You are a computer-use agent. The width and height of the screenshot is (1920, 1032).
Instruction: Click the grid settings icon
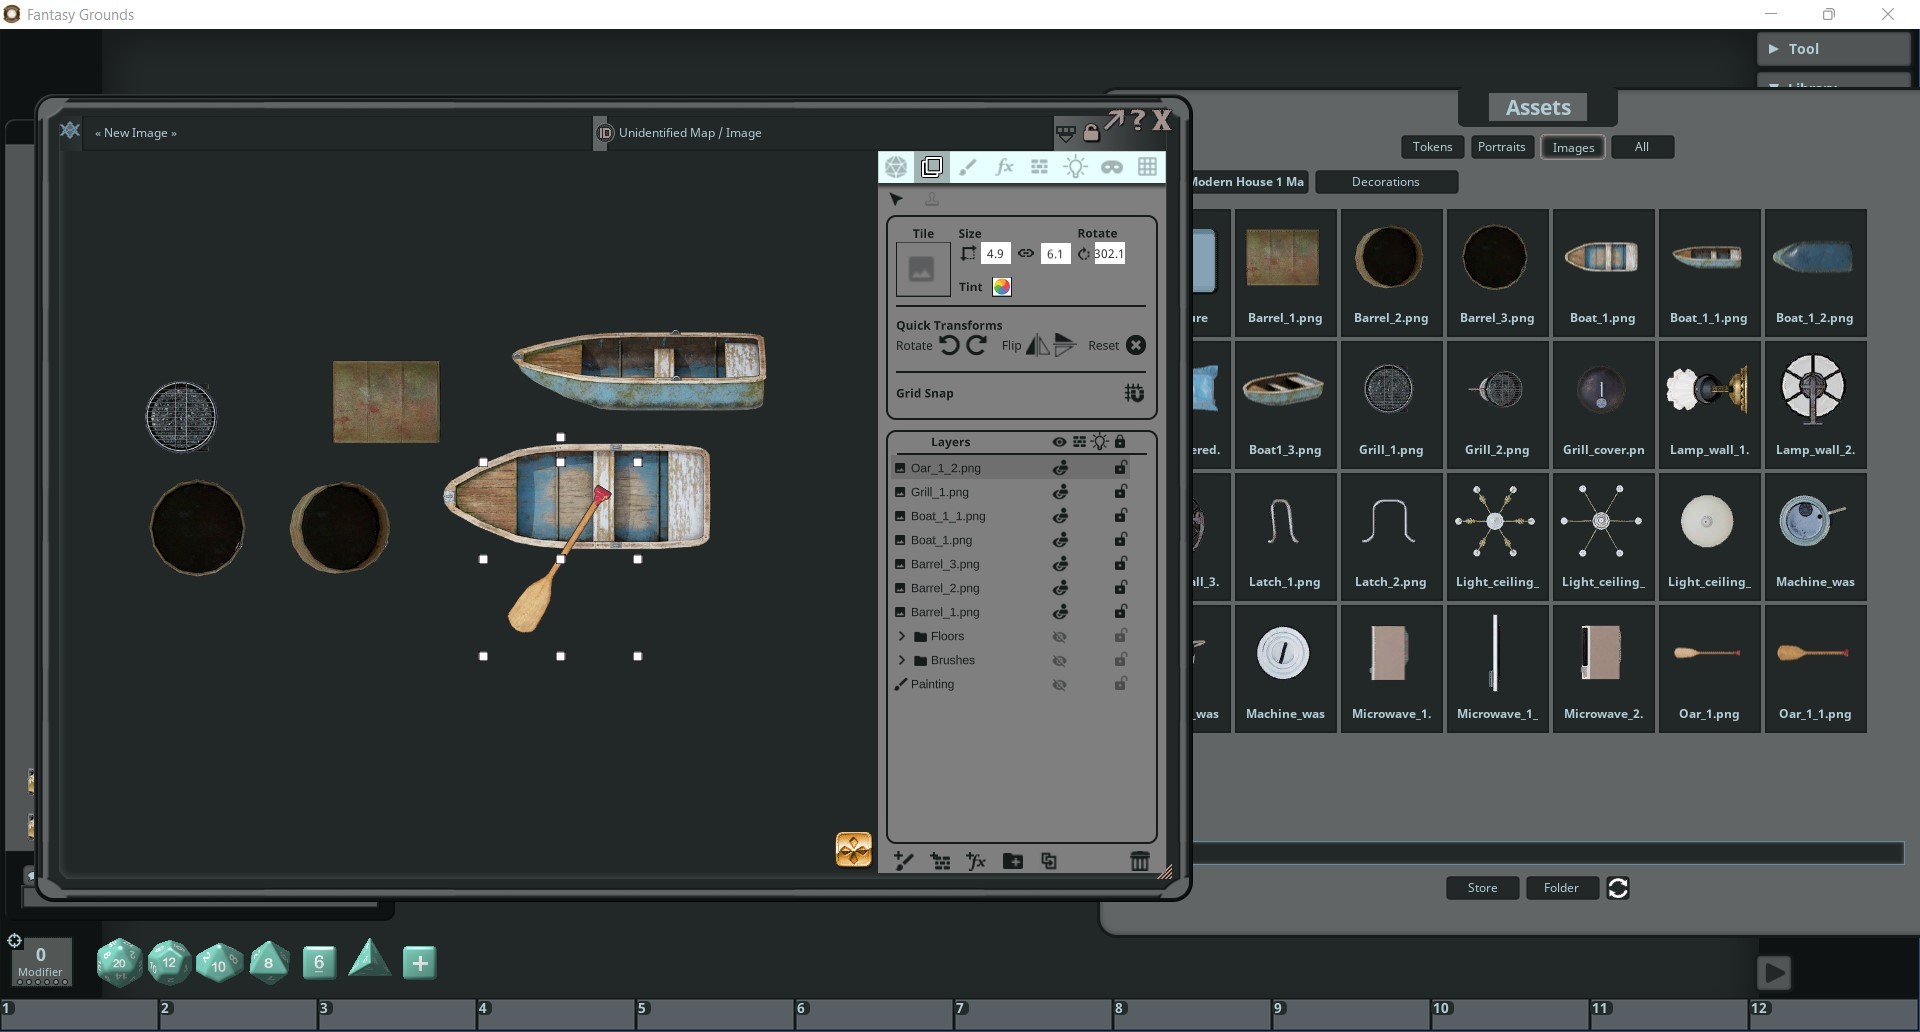tap(1148, 167)
